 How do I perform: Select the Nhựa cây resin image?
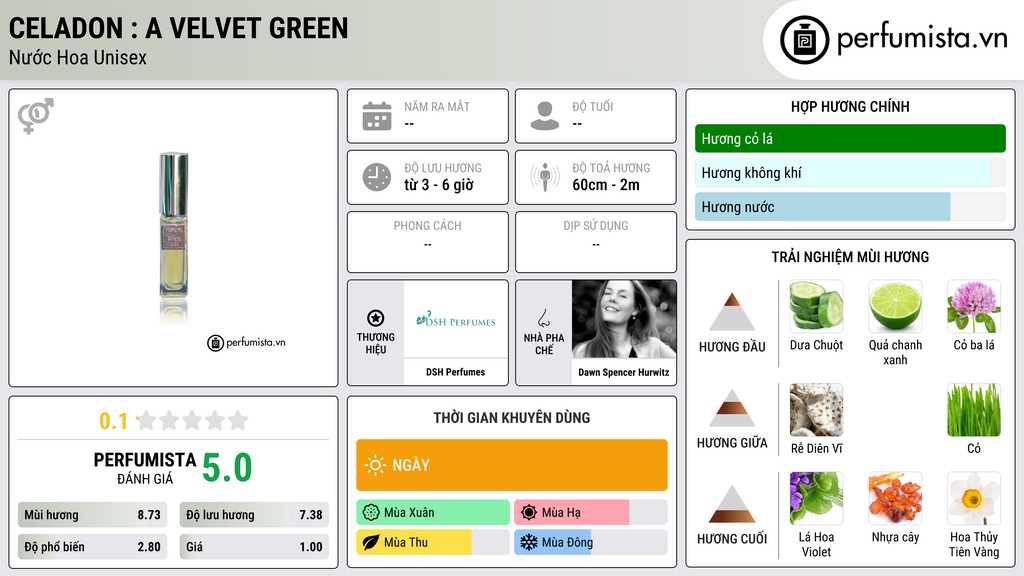coord(895,498)
